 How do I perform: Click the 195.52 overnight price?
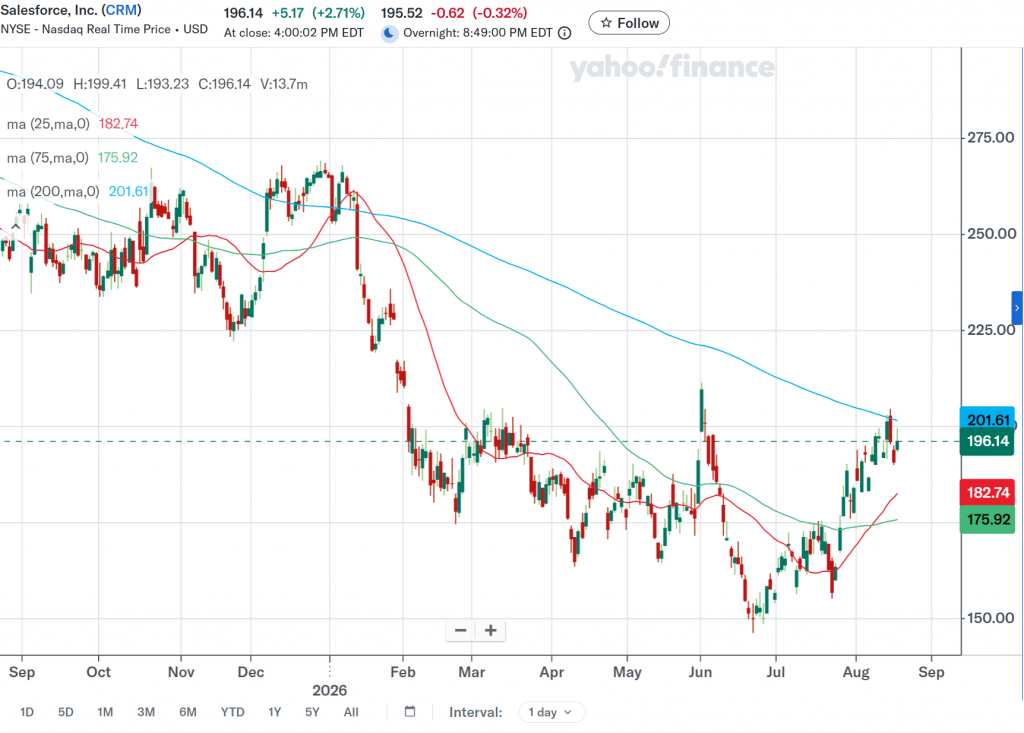click(402, 13)
